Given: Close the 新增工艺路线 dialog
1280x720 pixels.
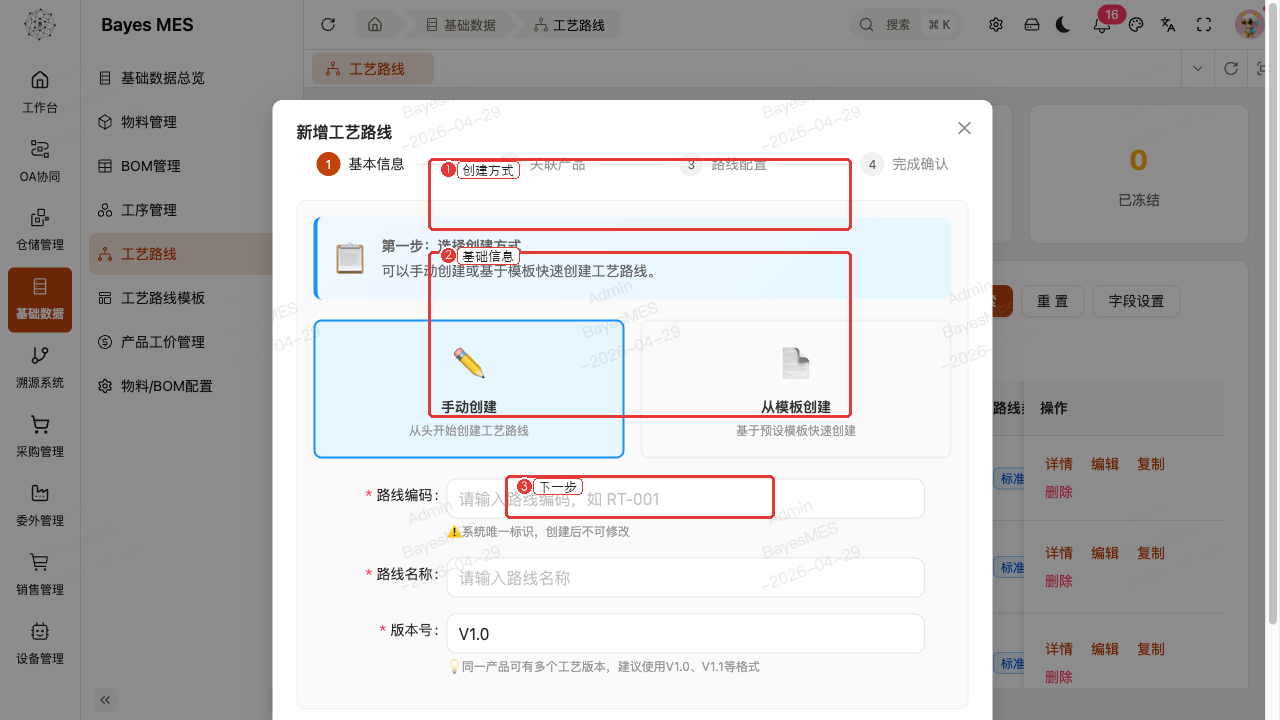Looking at the screenshot, I should pyautogui.click(x=964, y=128).
